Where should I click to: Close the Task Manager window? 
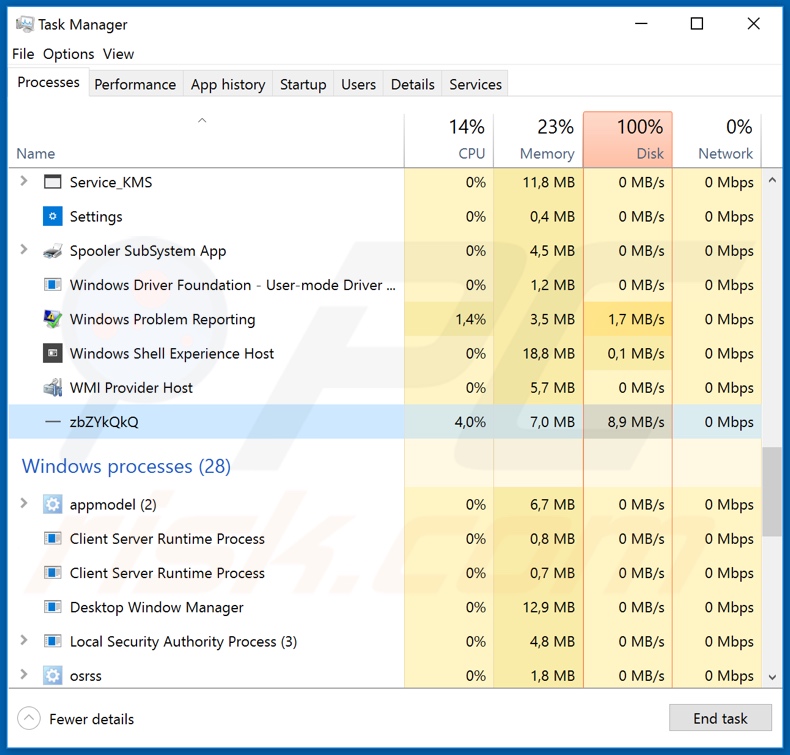point(753,24)
